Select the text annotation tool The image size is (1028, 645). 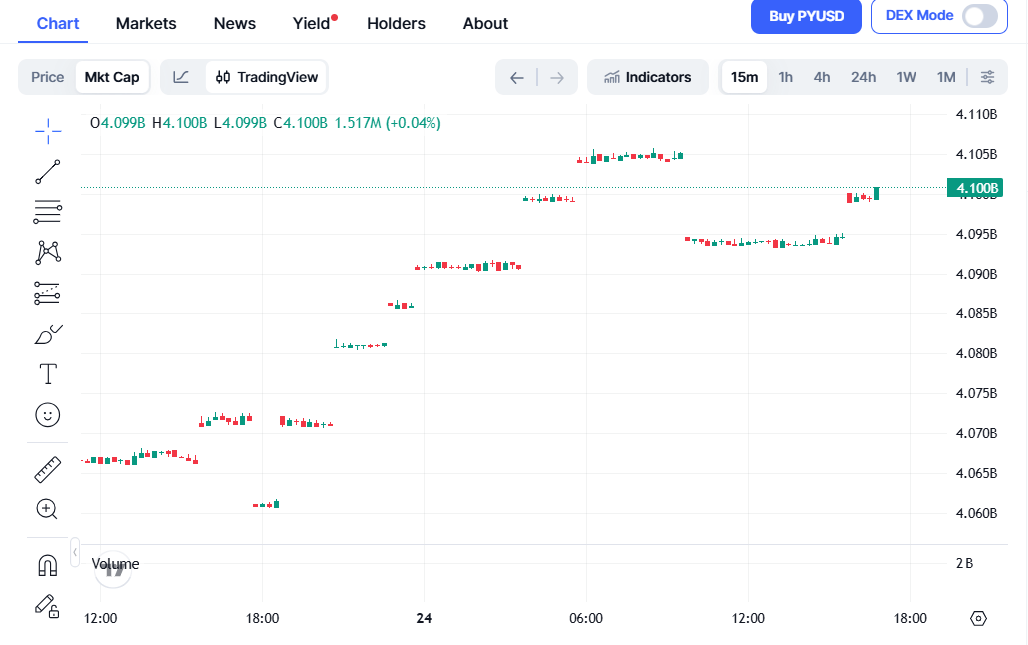pos(47,373)
